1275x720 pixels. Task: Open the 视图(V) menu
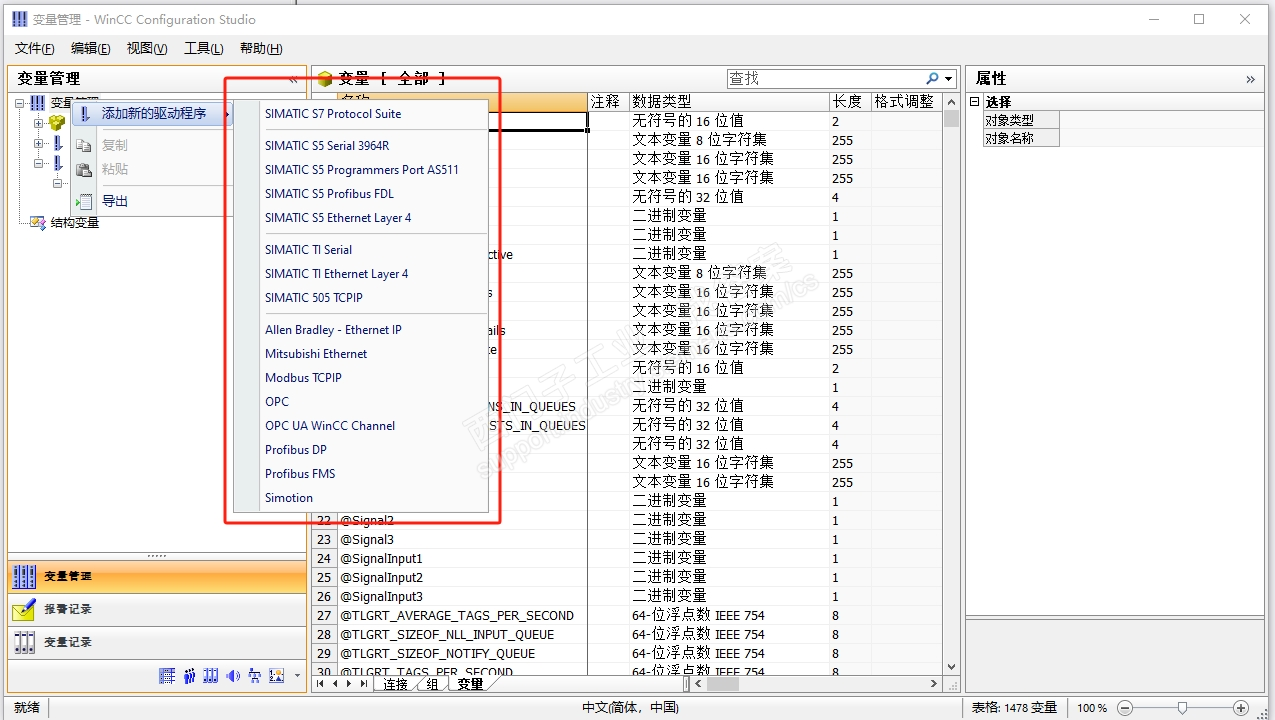click(147, 48)
